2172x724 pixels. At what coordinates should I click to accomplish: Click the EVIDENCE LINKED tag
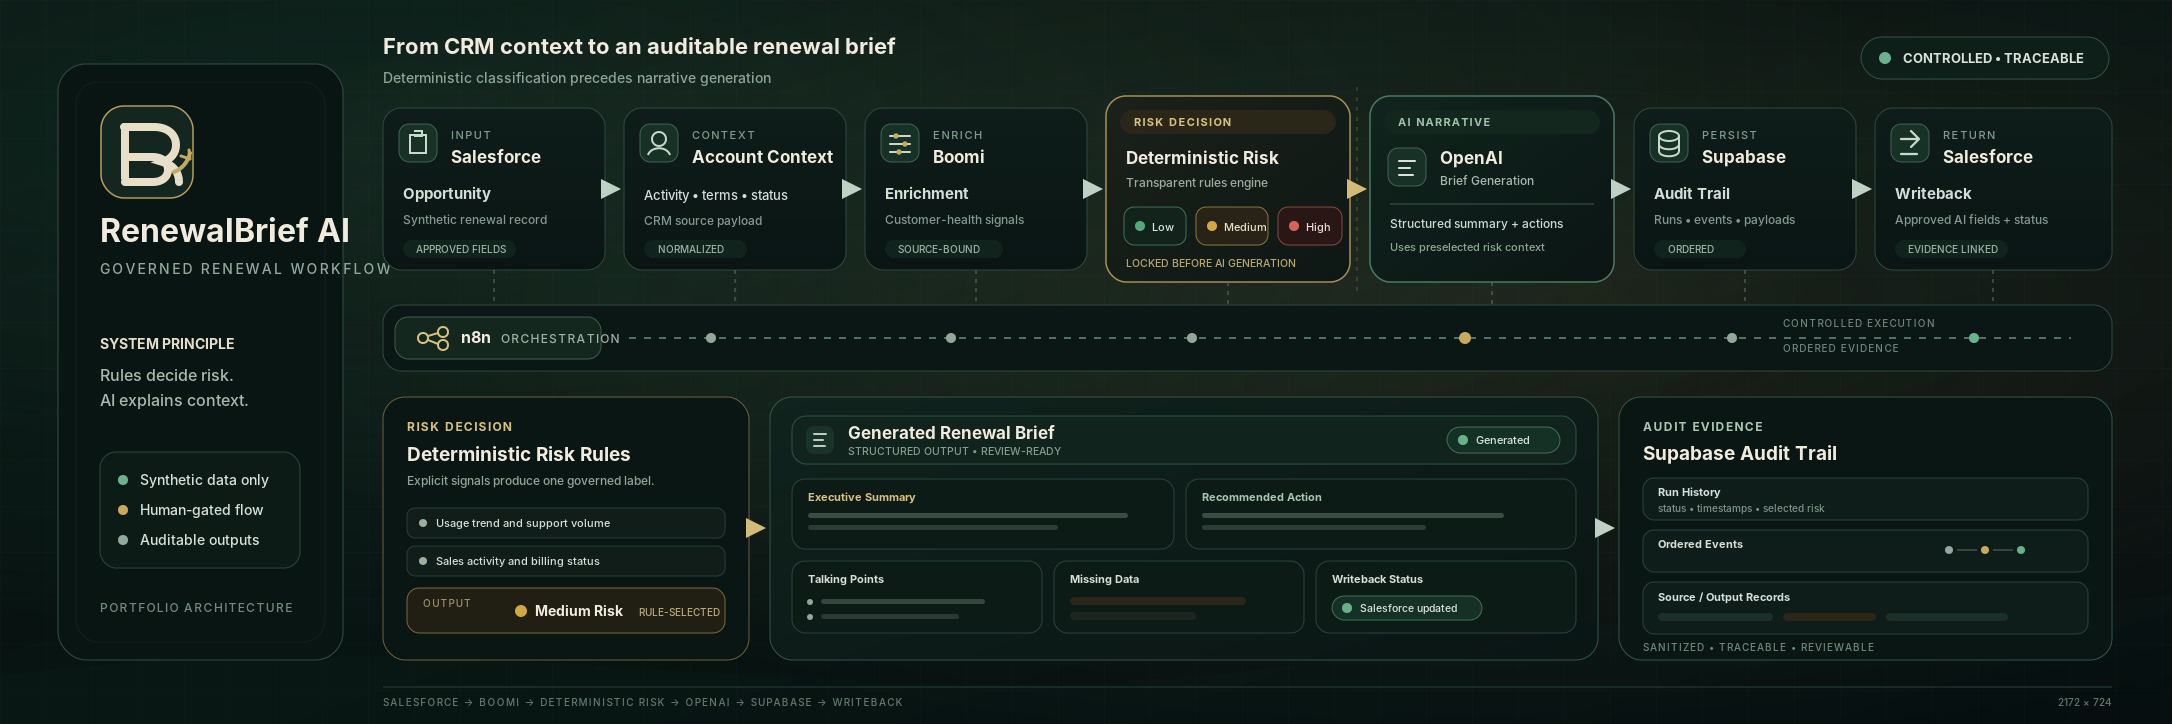tap(1952, 249)
